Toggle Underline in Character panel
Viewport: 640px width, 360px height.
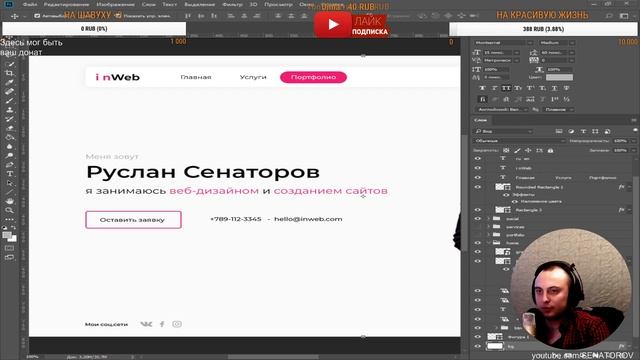click(x=554, y=88)
